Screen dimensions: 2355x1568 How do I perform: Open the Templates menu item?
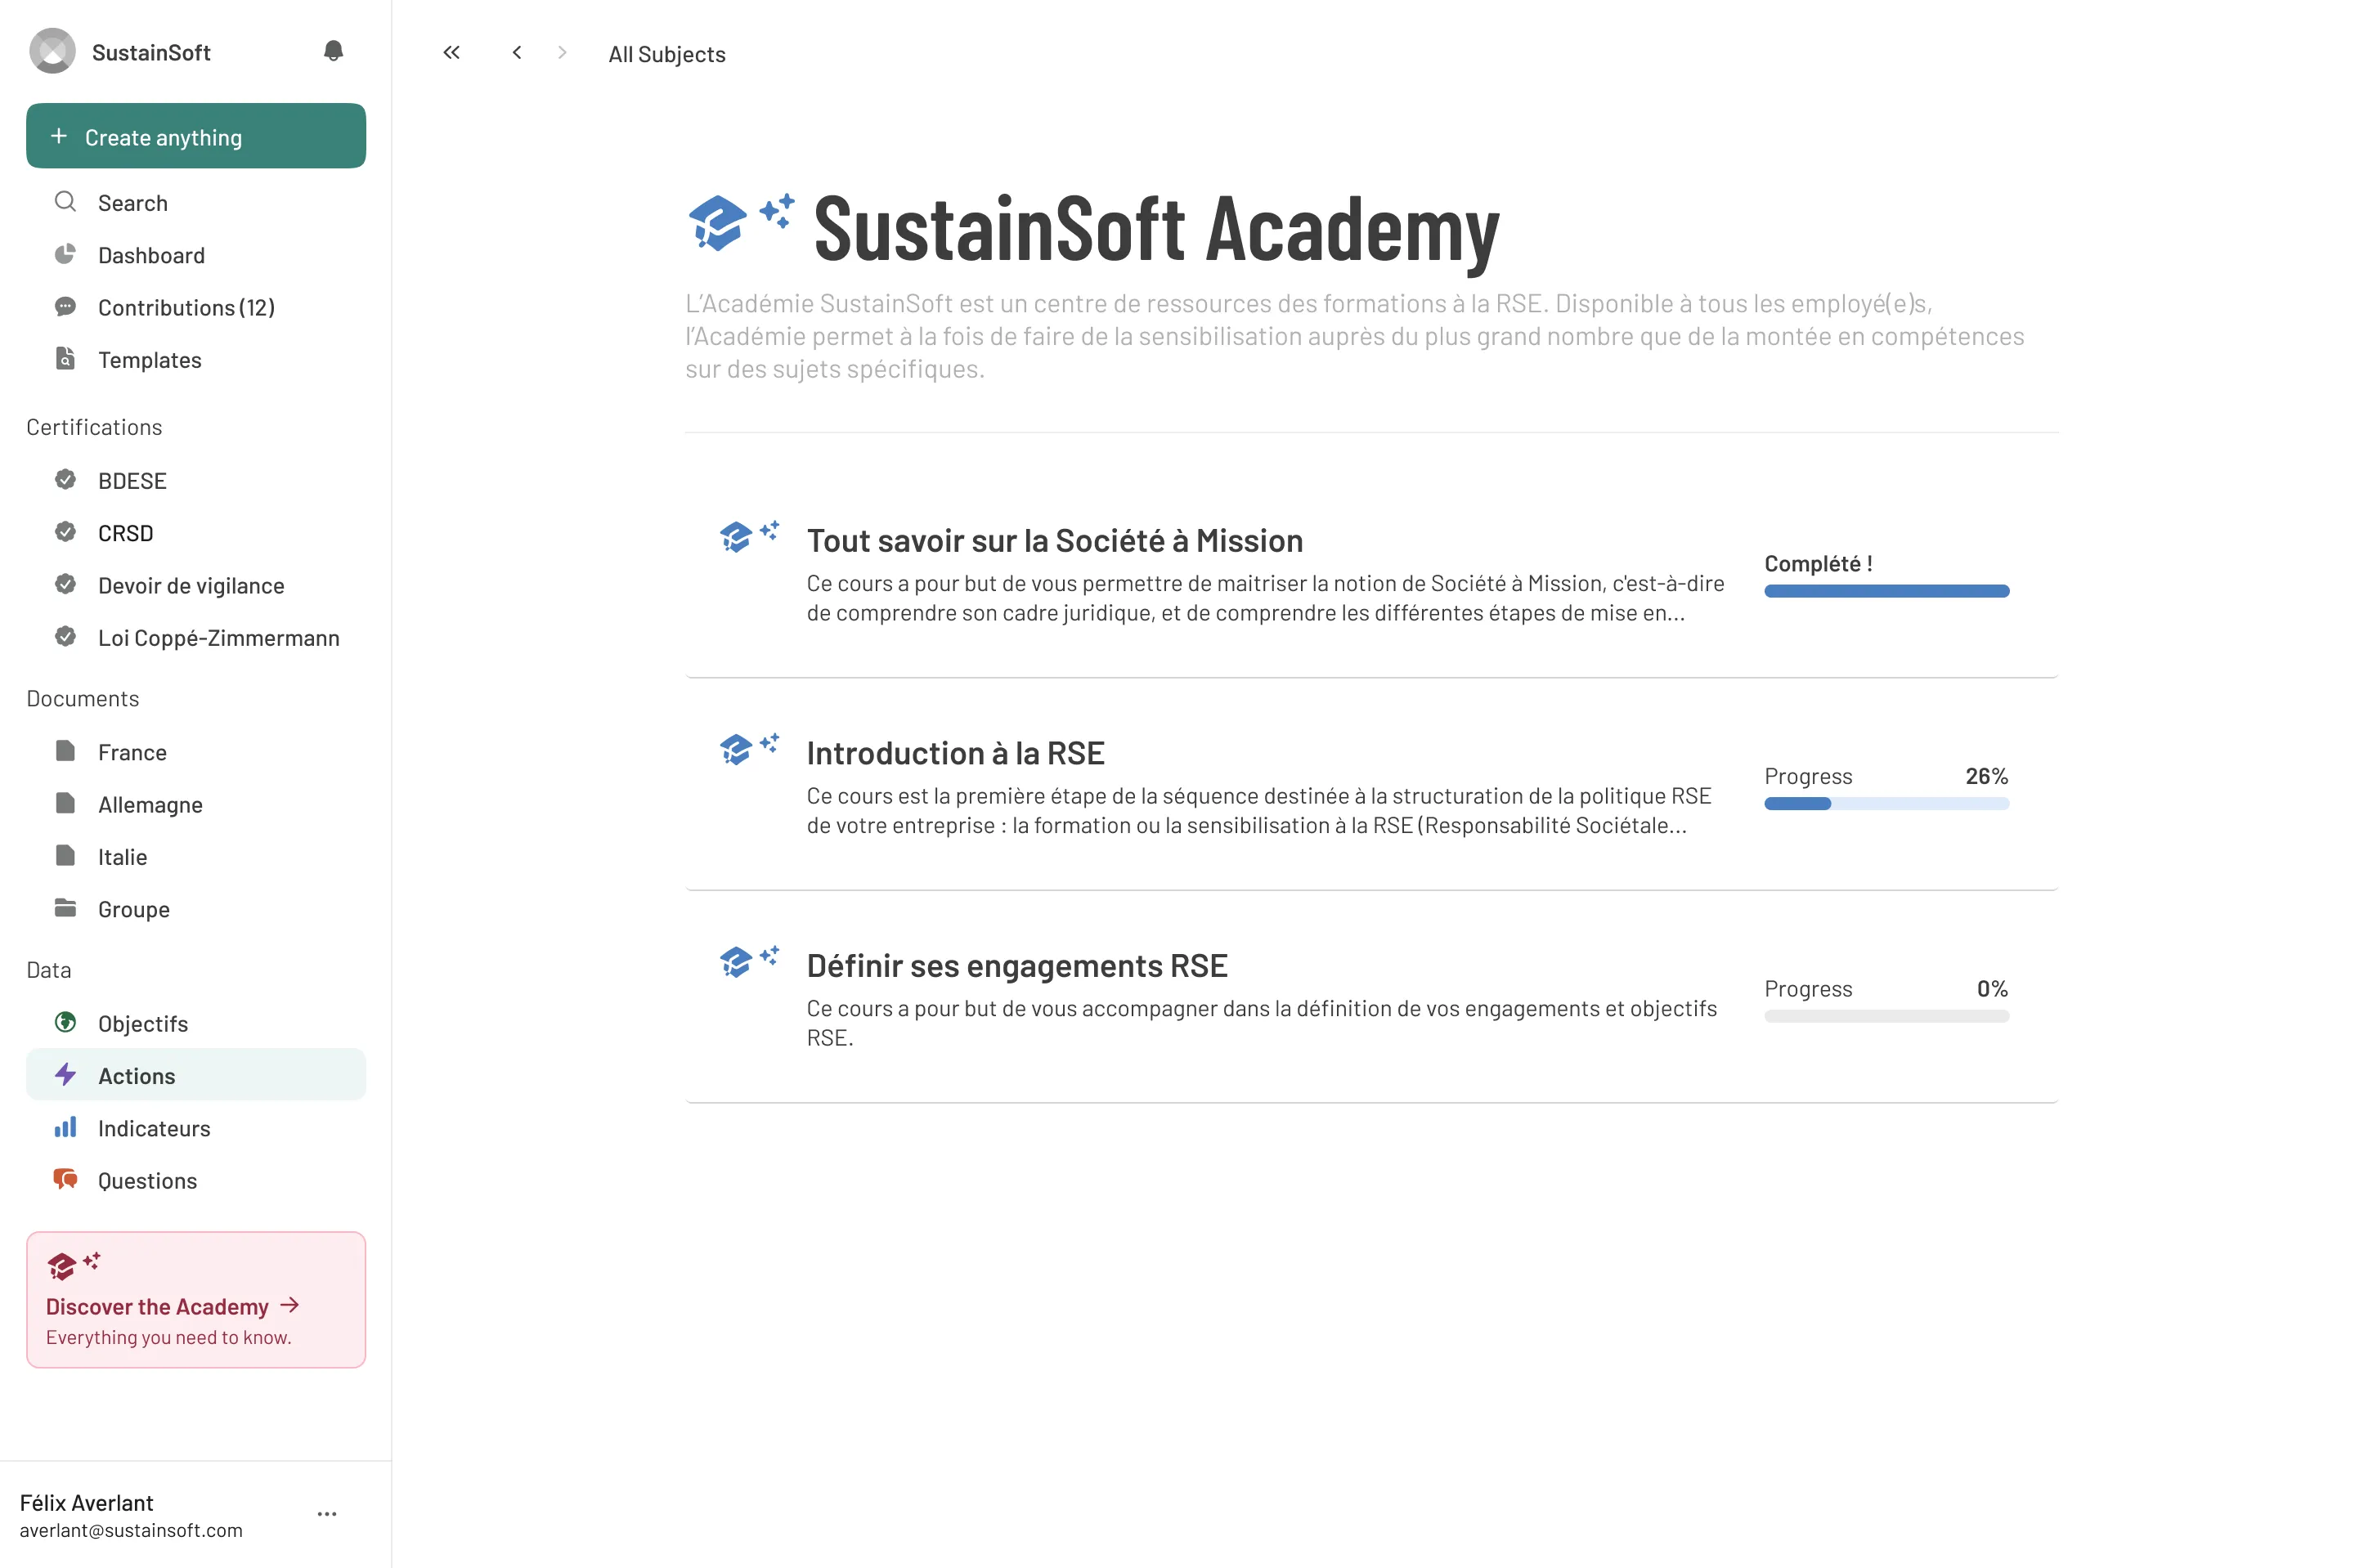[x=149, y=360]
